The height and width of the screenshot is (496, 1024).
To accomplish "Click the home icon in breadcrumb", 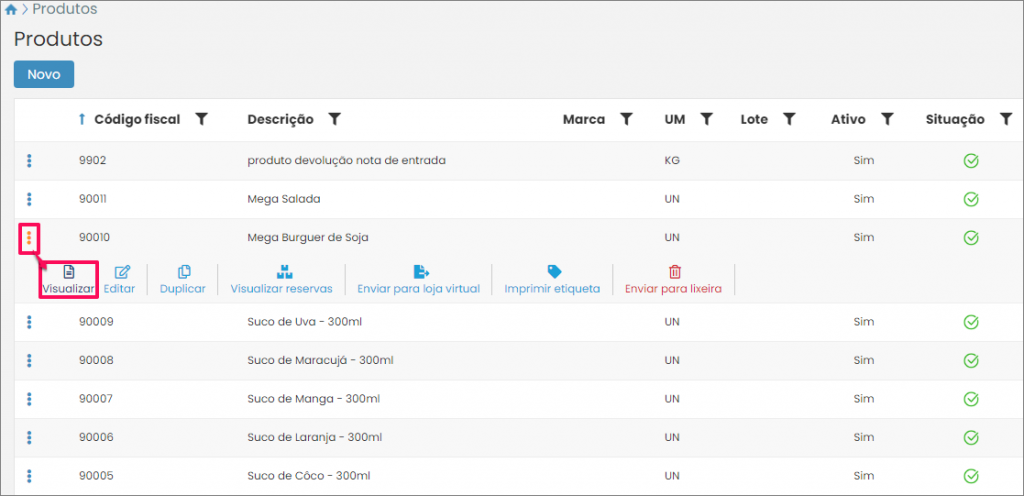I will click(11, 10).
